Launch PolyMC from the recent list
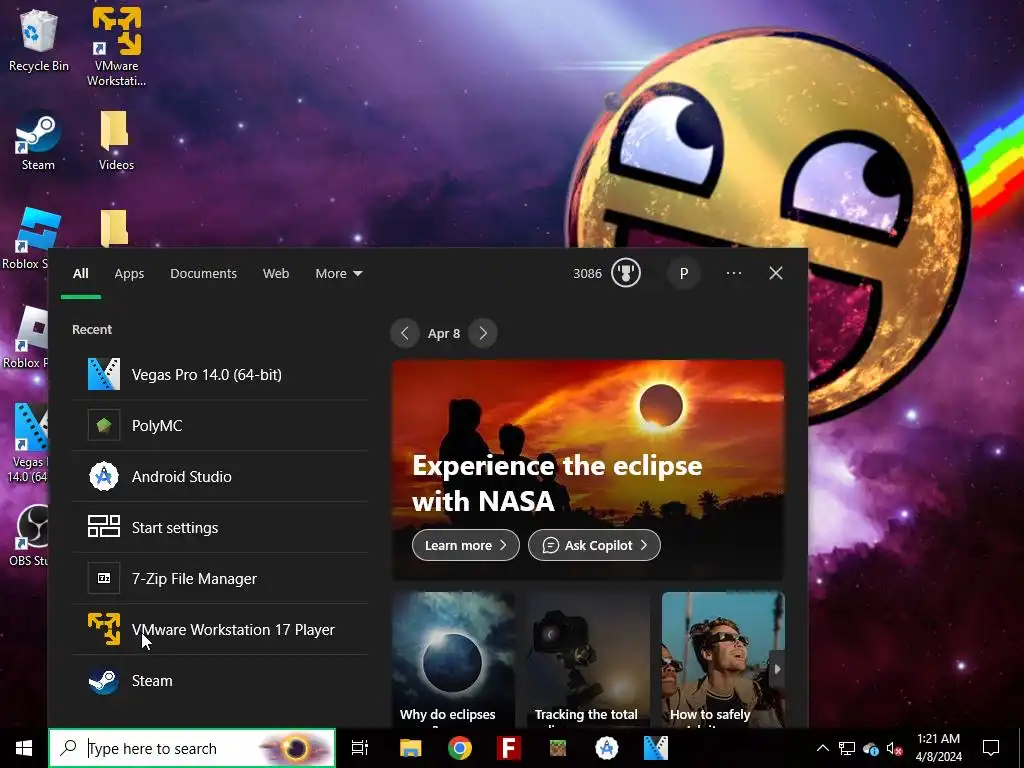The image size is (1024, 768). [220, 426]
